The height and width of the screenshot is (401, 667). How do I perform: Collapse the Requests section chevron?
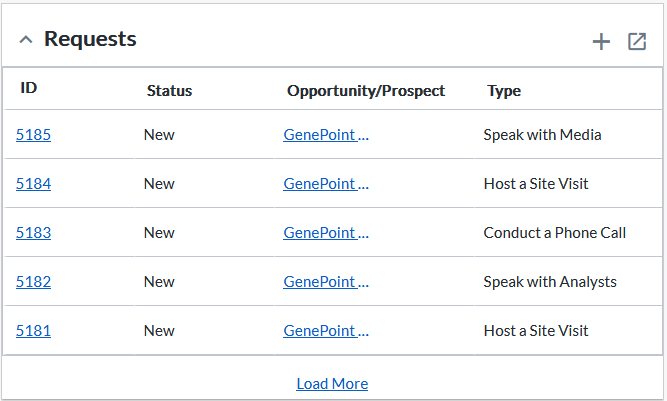(26, 40)
